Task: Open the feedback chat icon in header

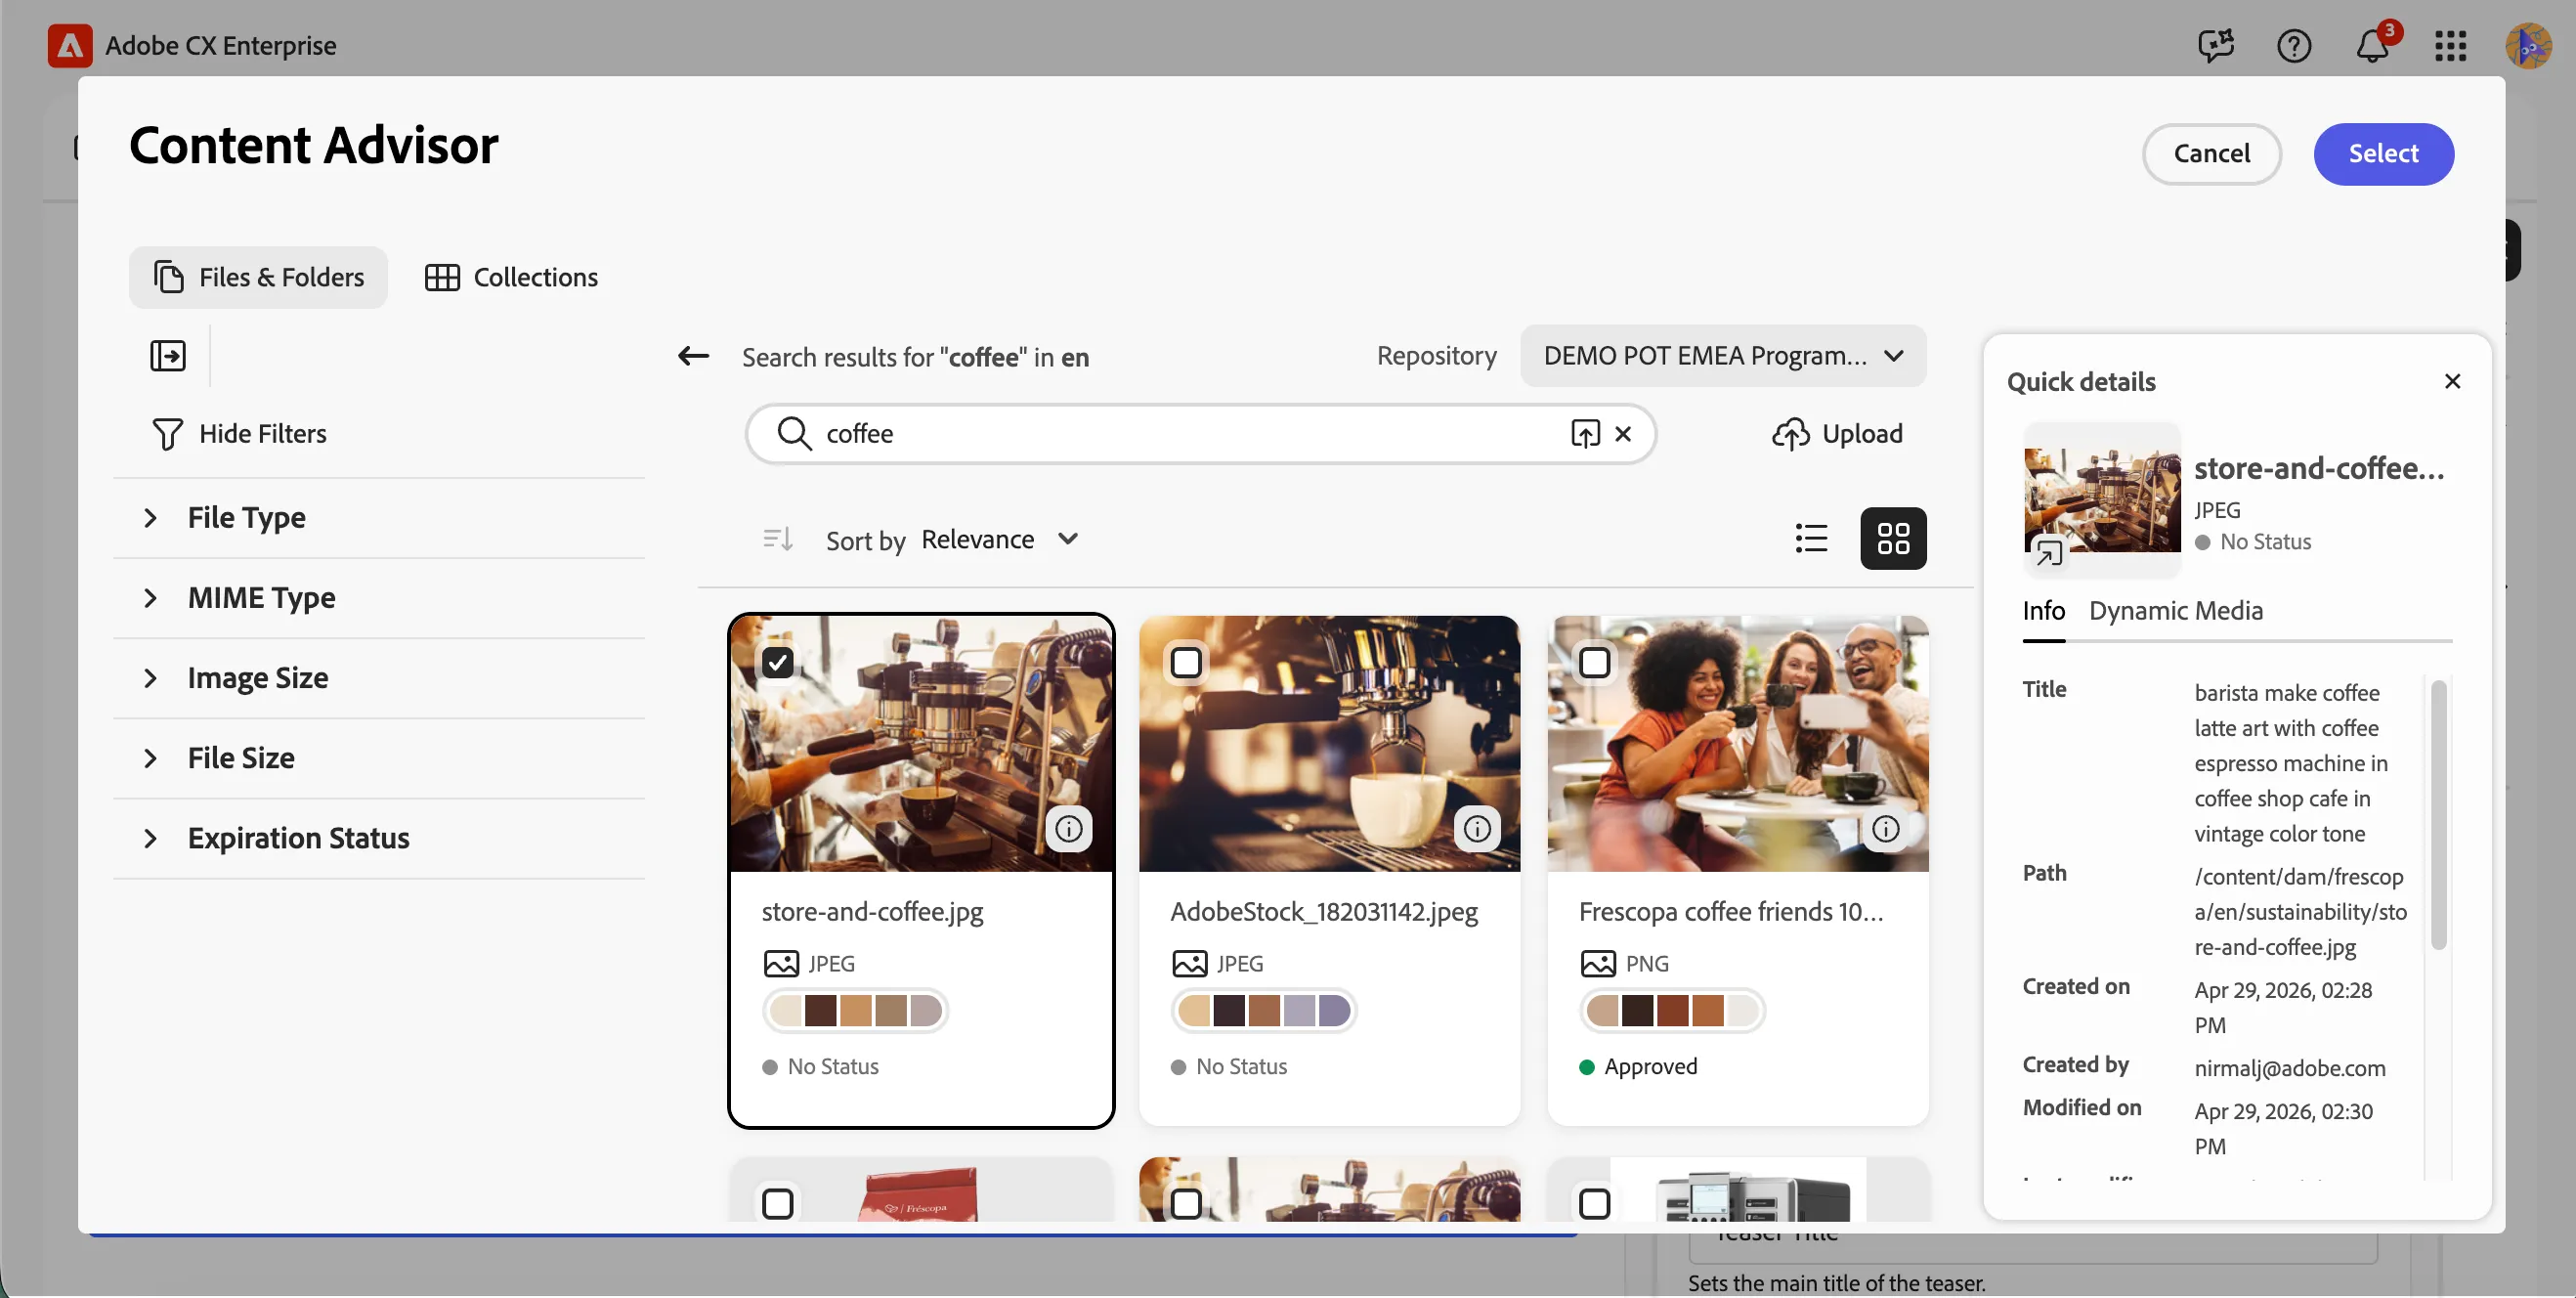Action: pyautogui.click(x=2216, y=45)
